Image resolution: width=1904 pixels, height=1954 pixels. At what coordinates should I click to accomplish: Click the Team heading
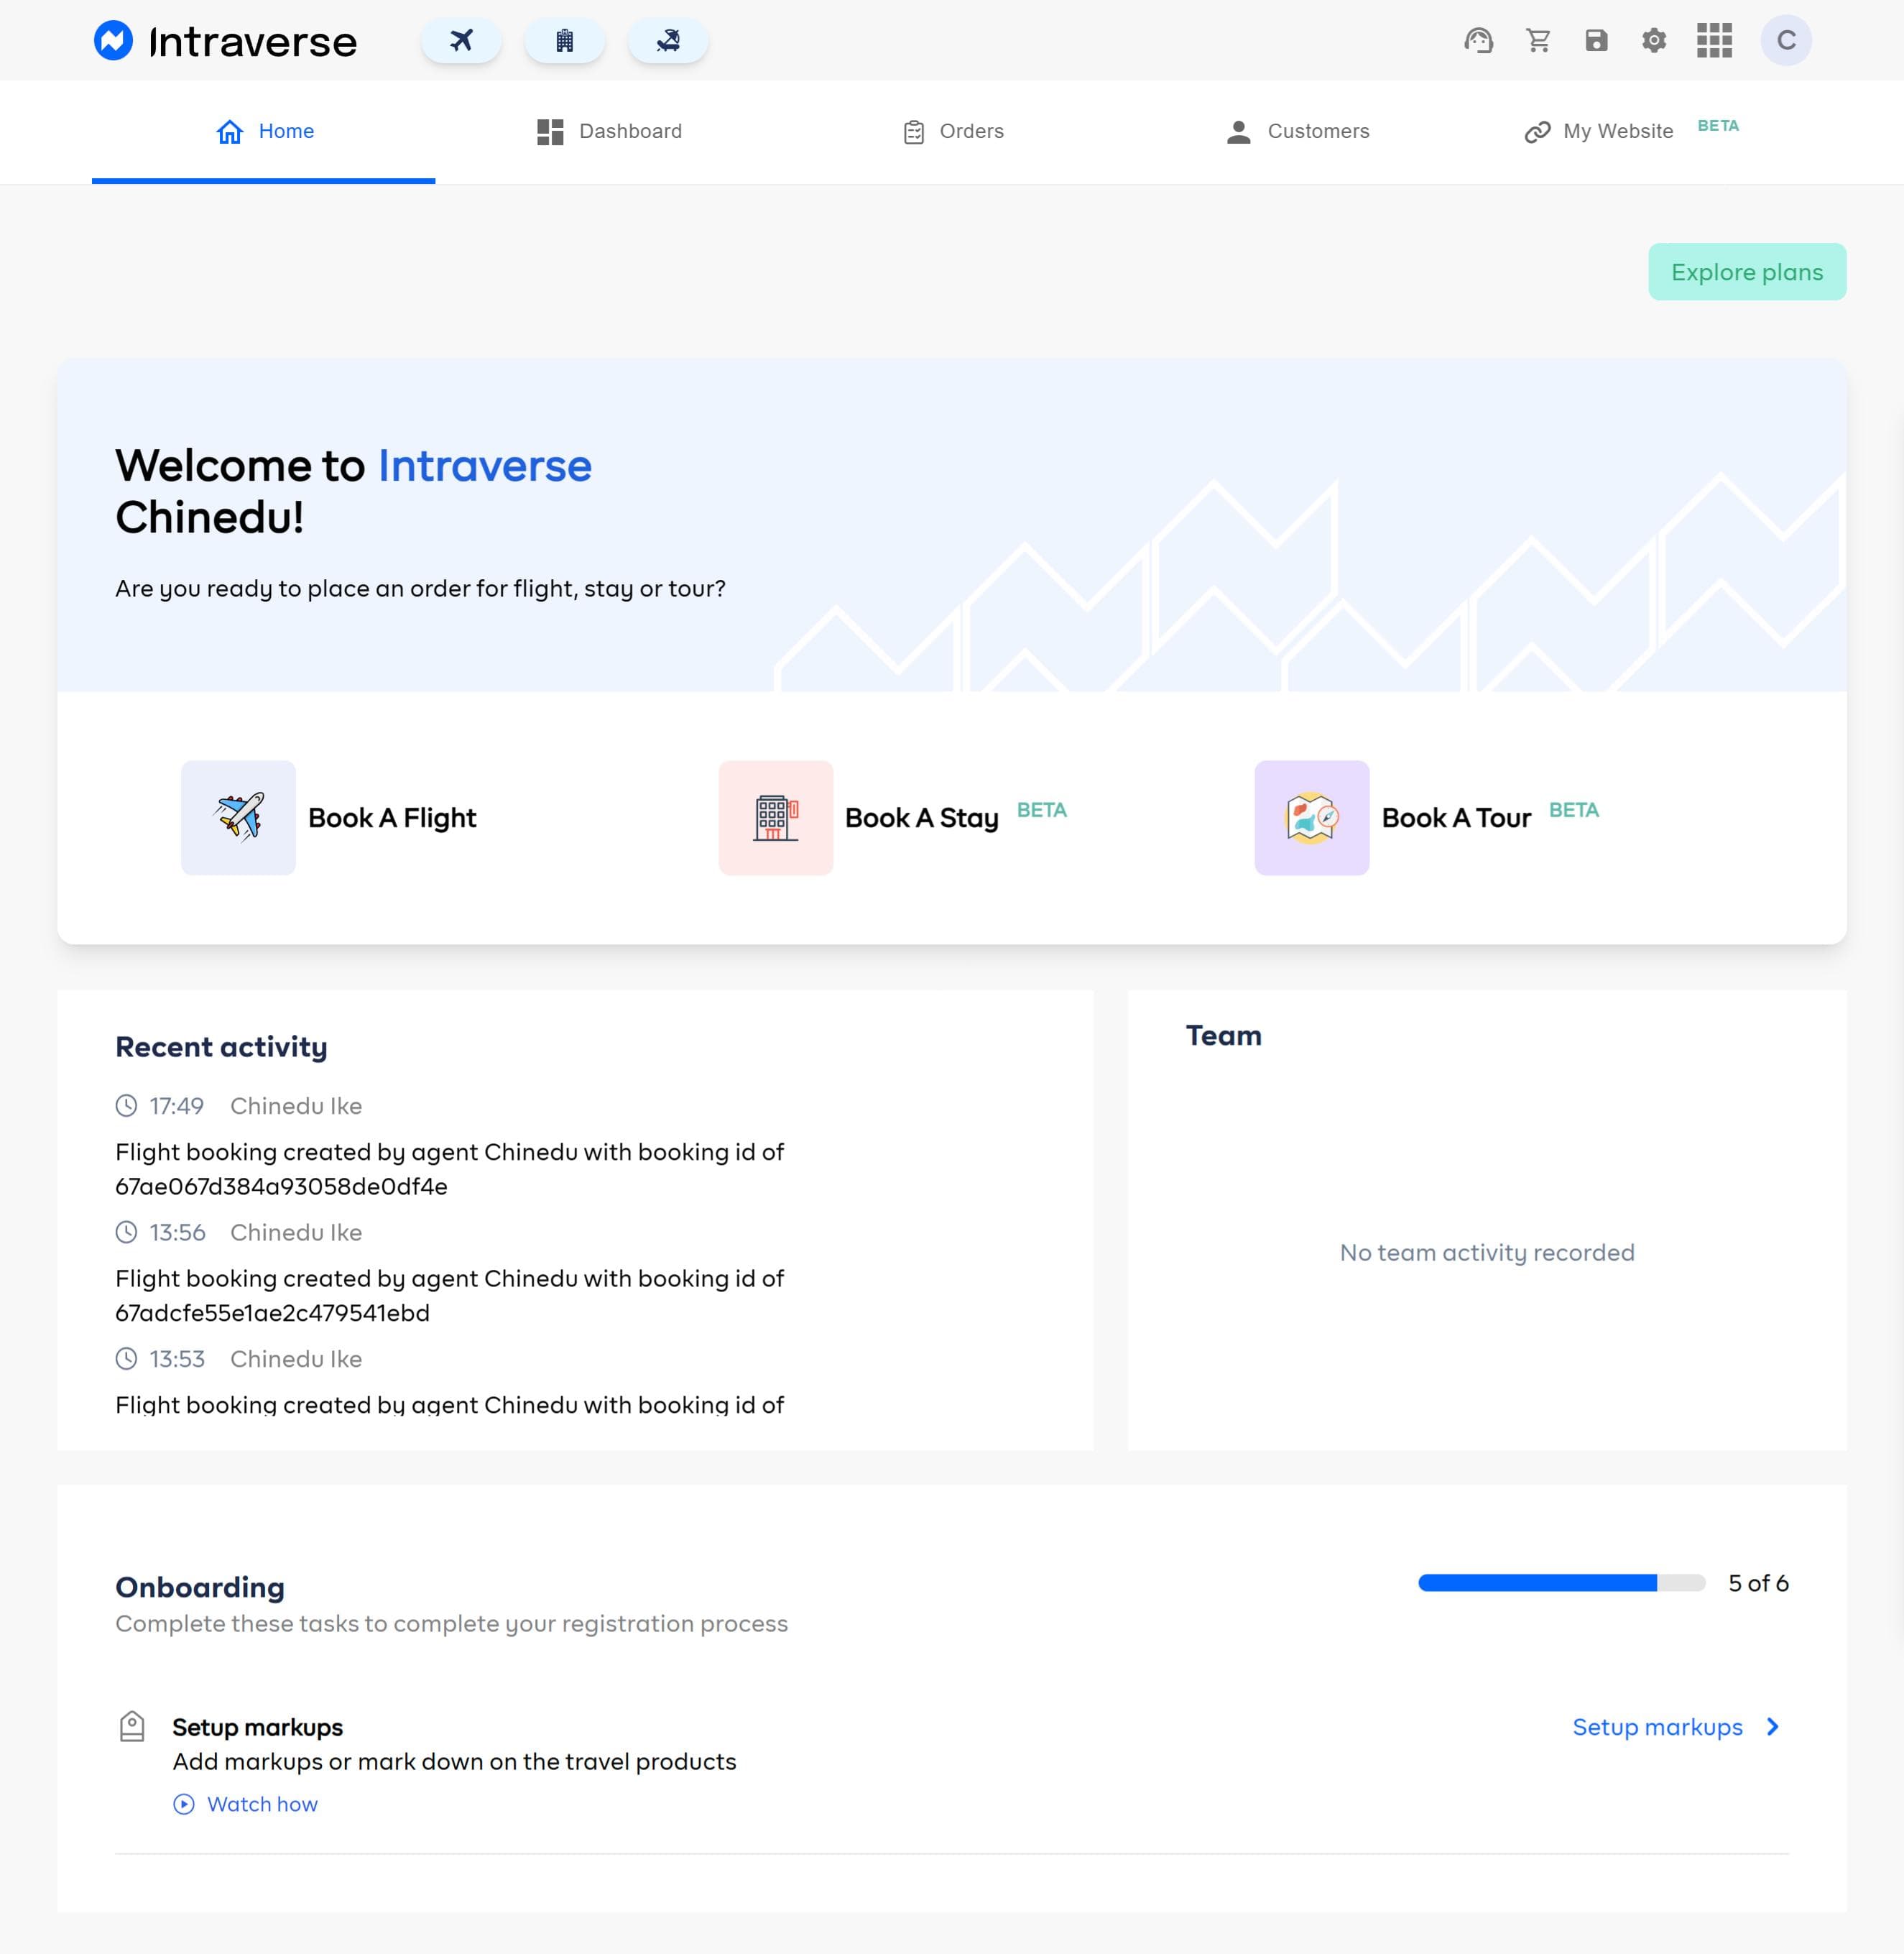1223,1035
